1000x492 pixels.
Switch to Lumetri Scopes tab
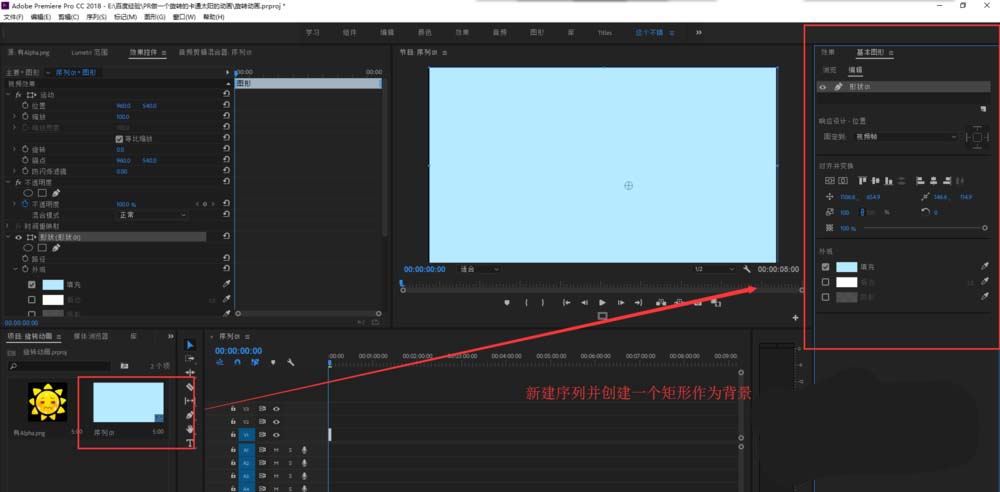pyautogui.click(x=89, y=52)
